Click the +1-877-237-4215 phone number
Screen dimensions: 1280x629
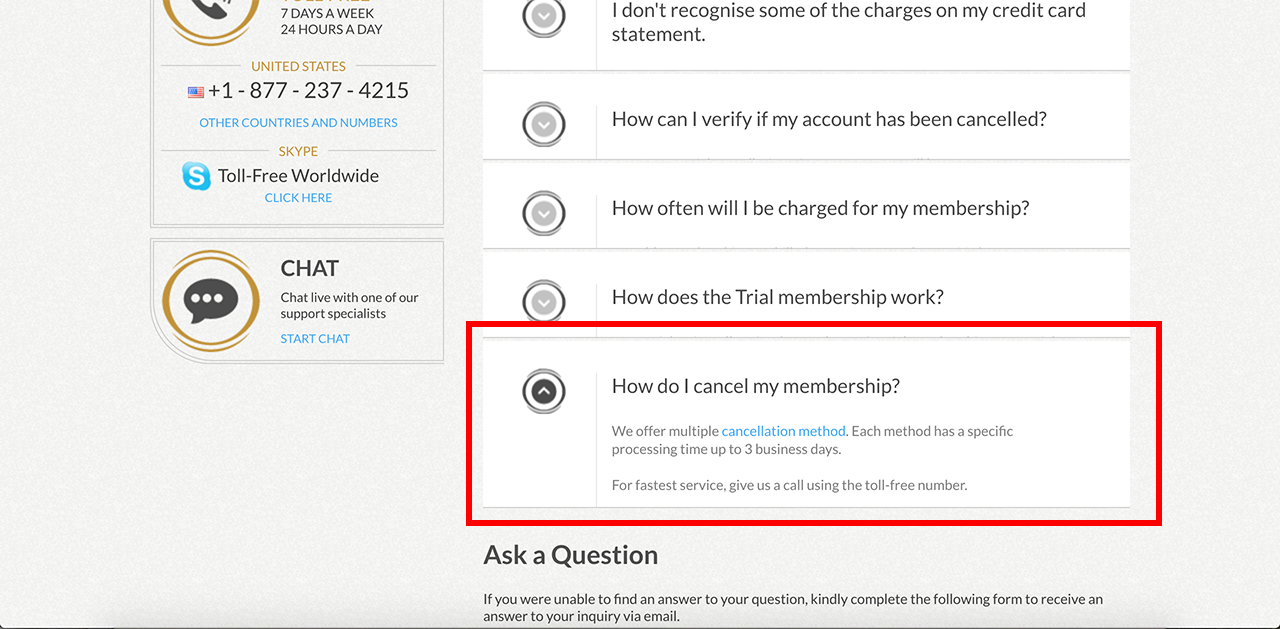308,91
